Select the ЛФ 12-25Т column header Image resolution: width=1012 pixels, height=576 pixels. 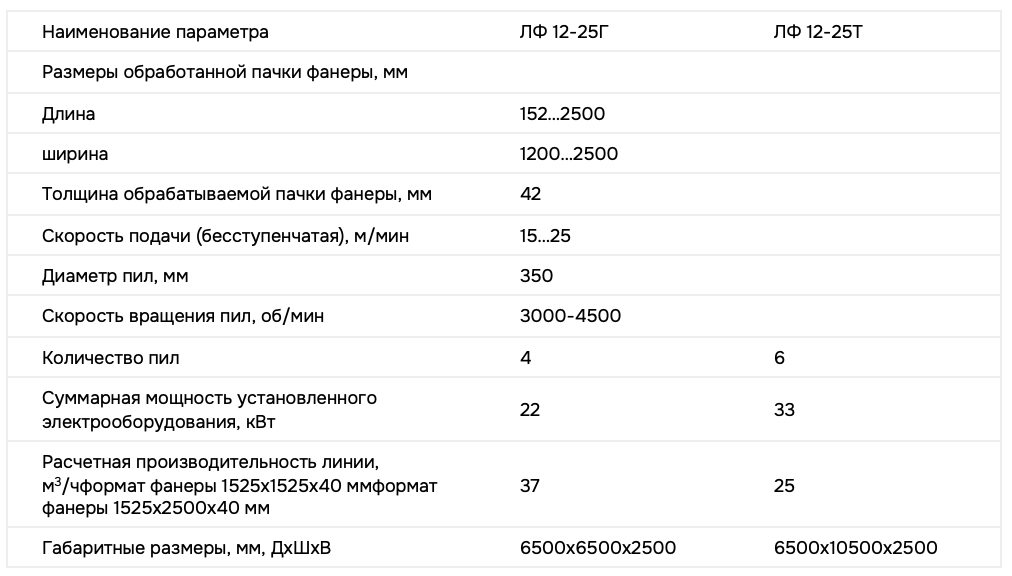tap(818, 32)
